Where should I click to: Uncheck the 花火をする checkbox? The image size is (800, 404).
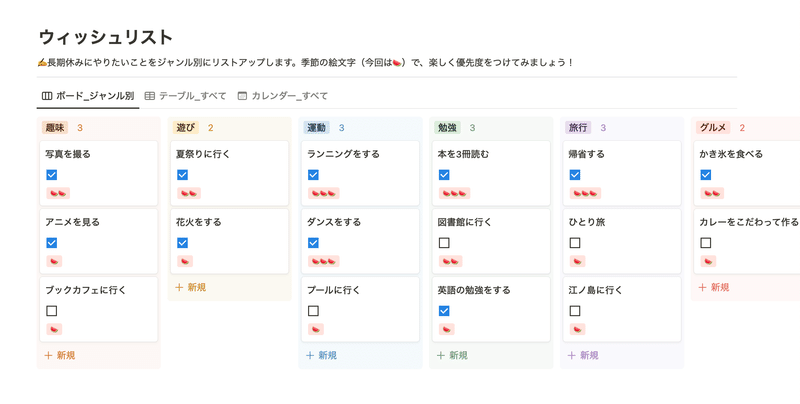click(x=183, y=243)
